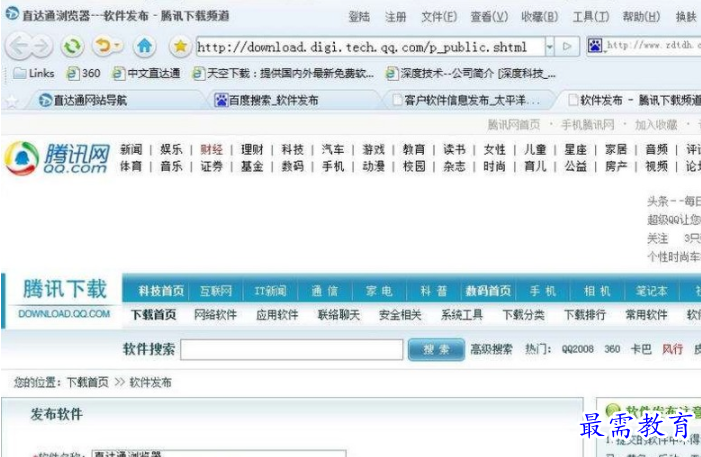Open the 查看(V) menu
The height and width of the screenshot is (457, 701).
pos(489,17)
